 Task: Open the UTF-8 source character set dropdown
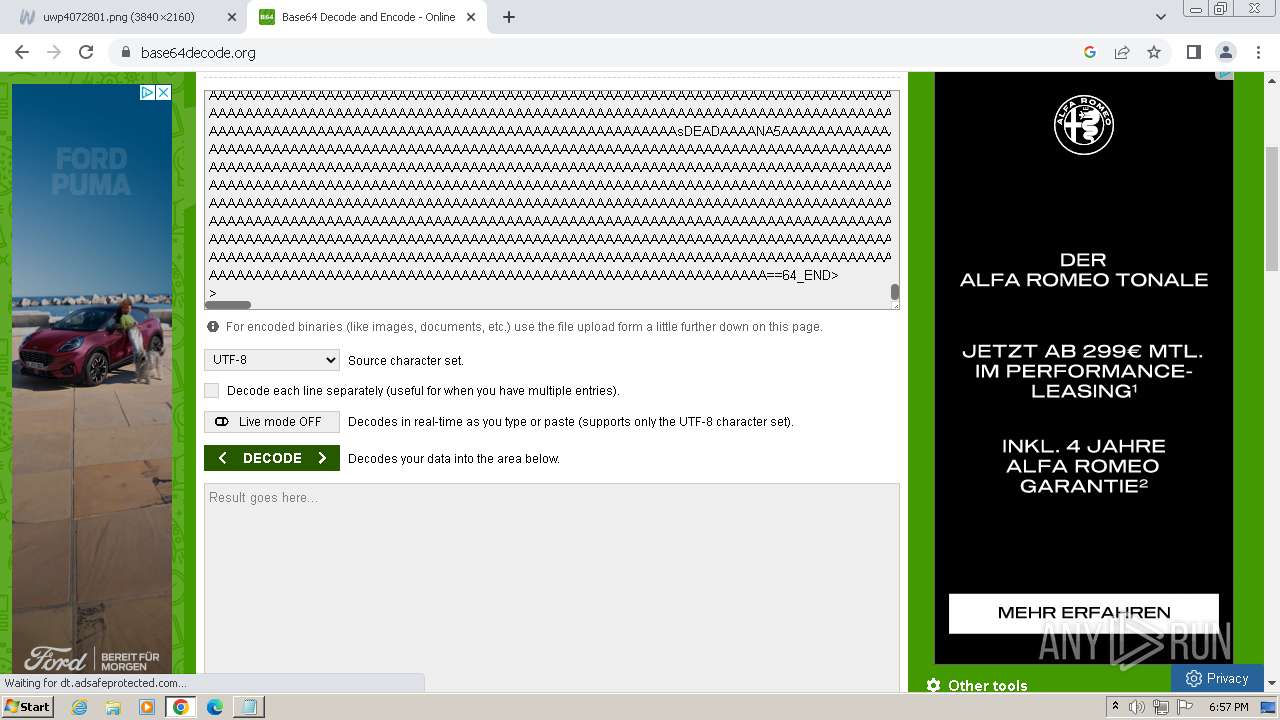[x=272, y=360]
